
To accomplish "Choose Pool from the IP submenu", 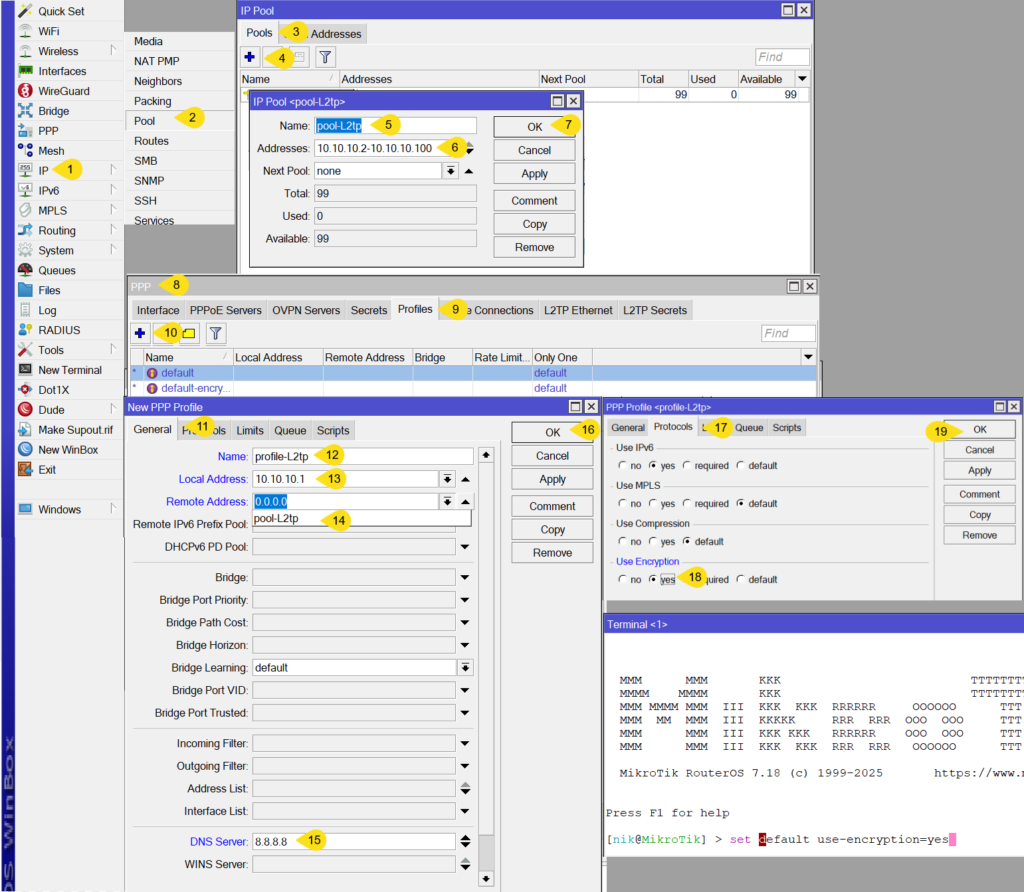I will coord(146,121).
